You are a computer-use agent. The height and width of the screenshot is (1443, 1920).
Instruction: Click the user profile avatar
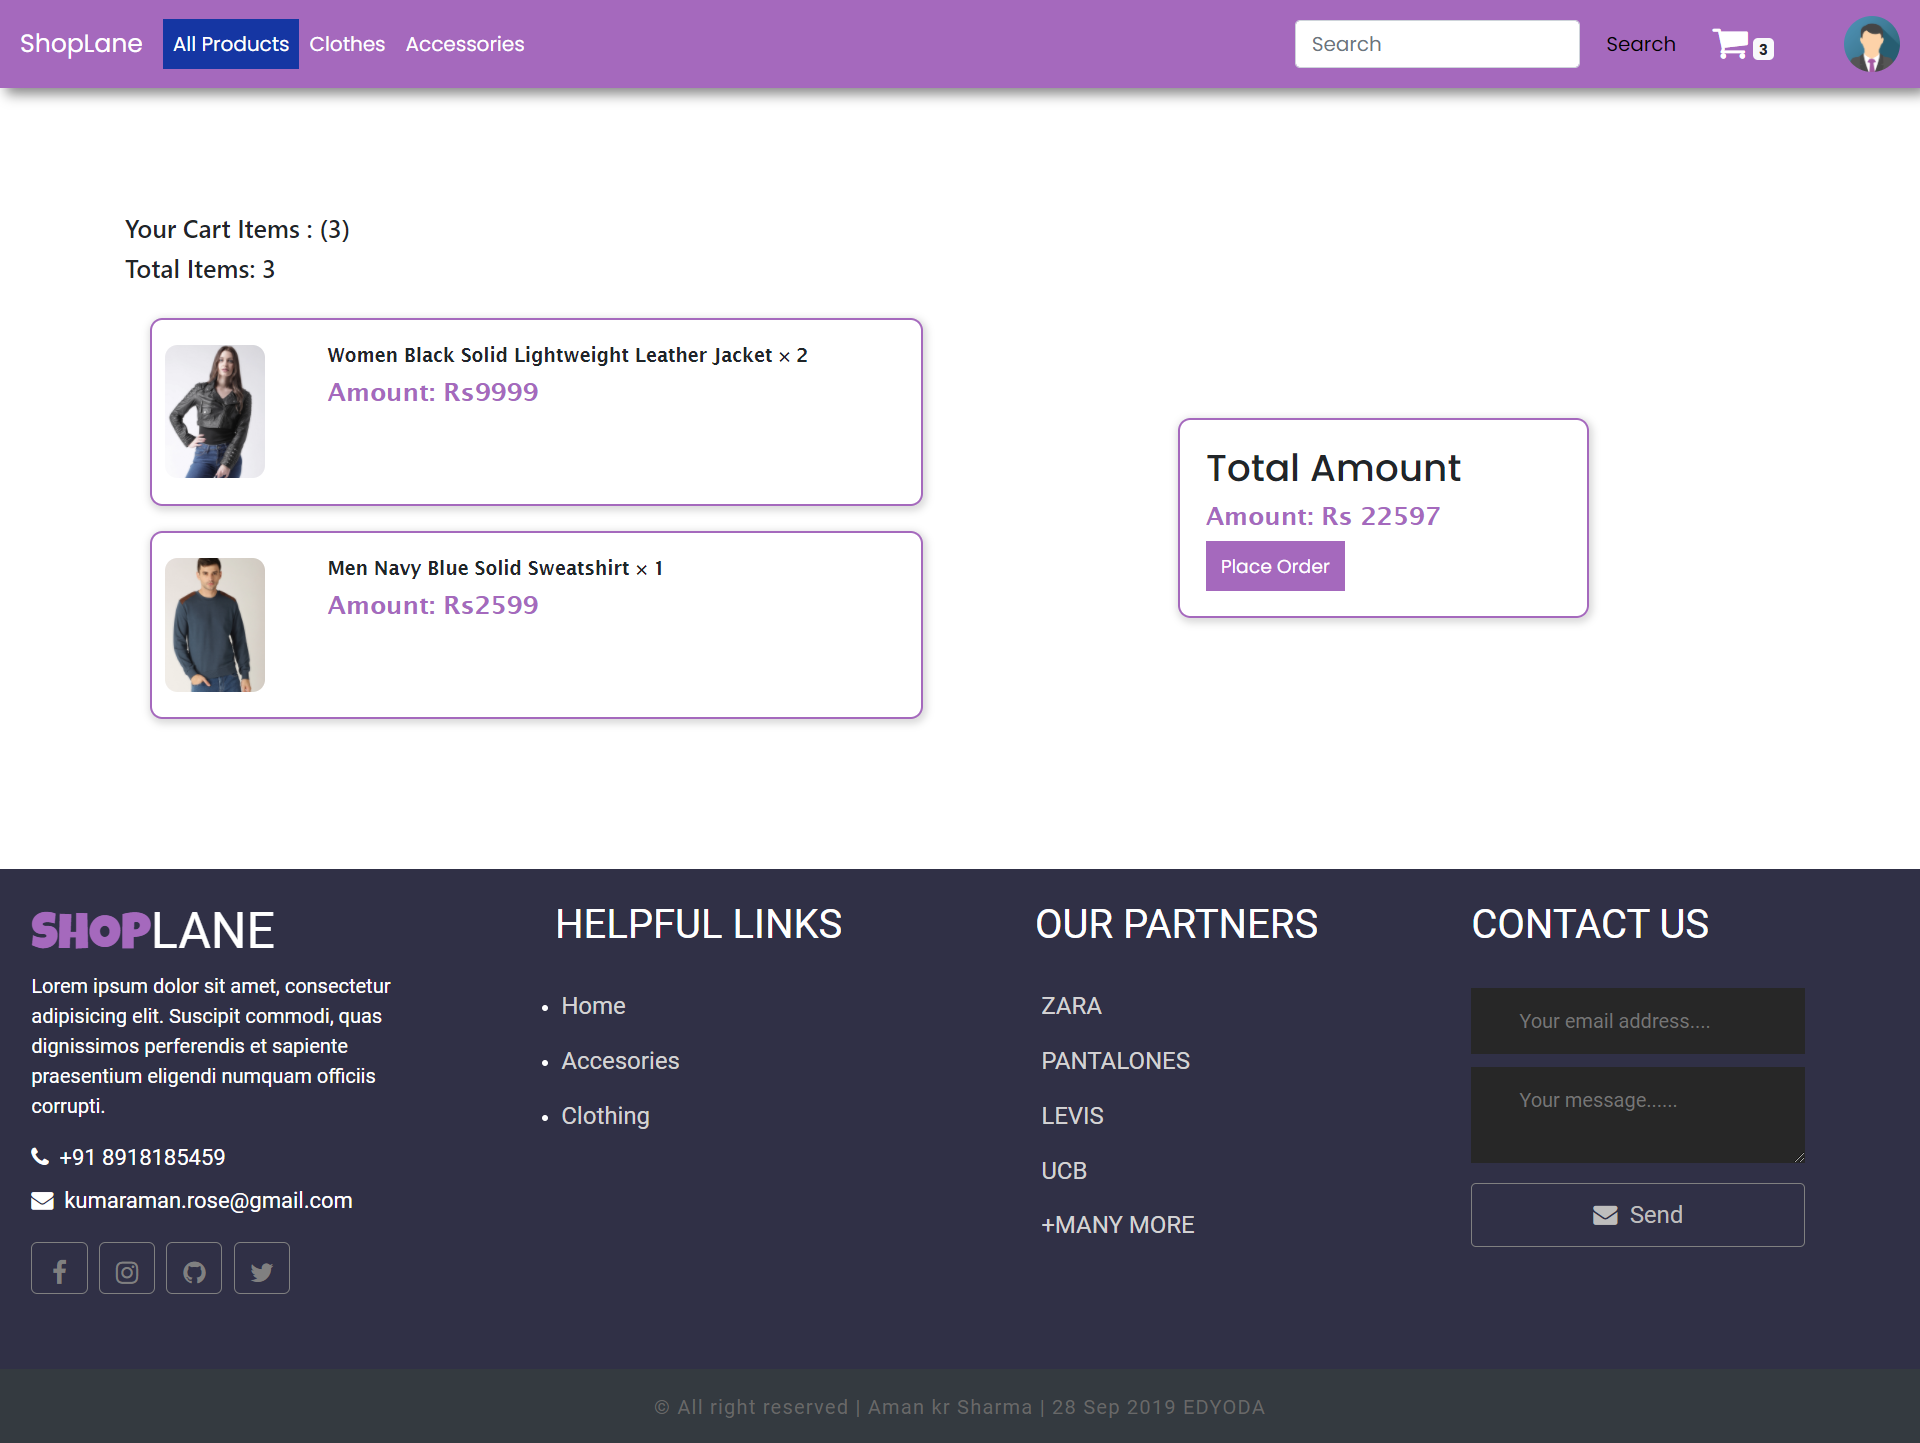1871,44
